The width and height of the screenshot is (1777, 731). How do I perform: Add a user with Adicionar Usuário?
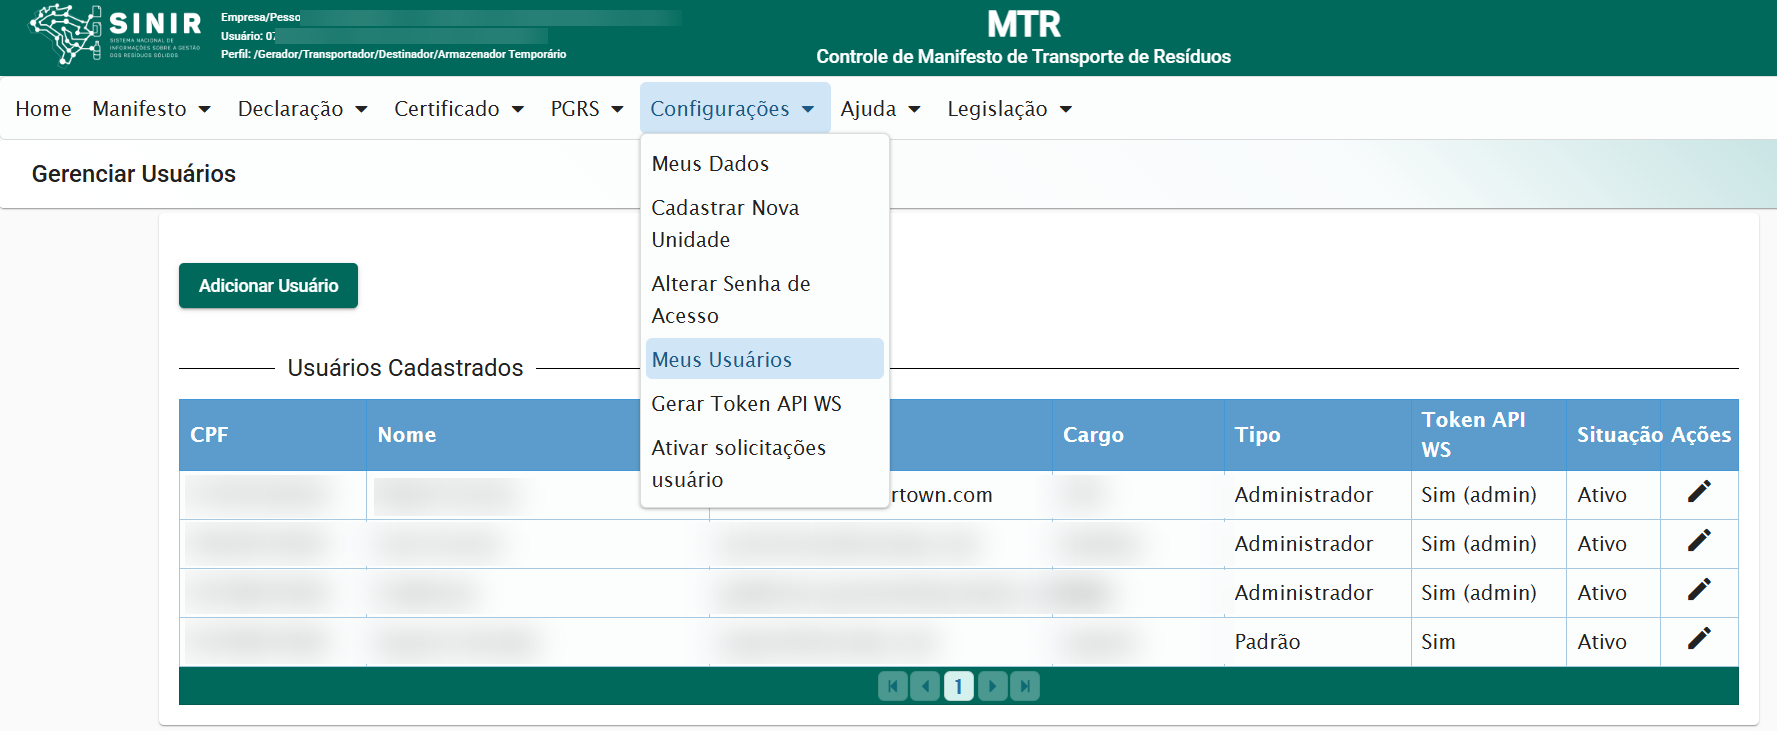[x=268, y=286]
